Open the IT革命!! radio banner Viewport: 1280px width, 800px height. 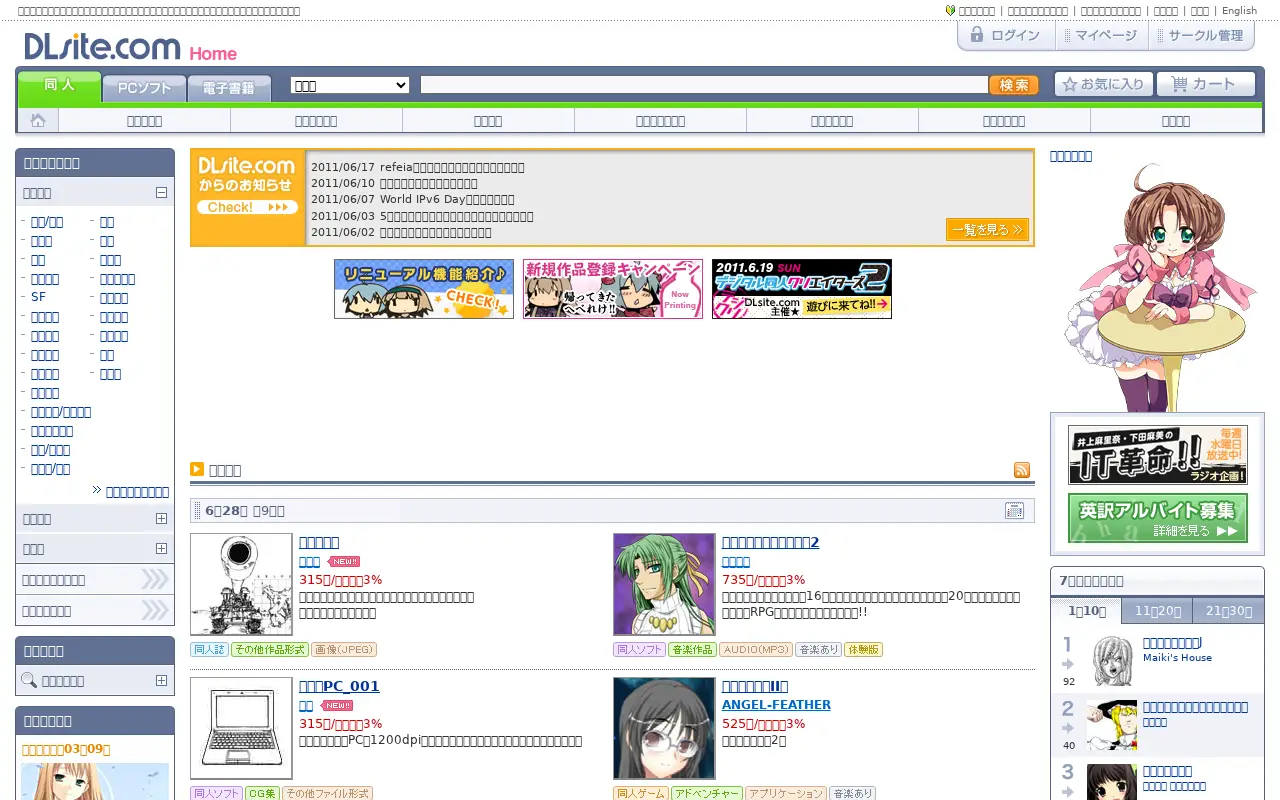(1157, 455)
